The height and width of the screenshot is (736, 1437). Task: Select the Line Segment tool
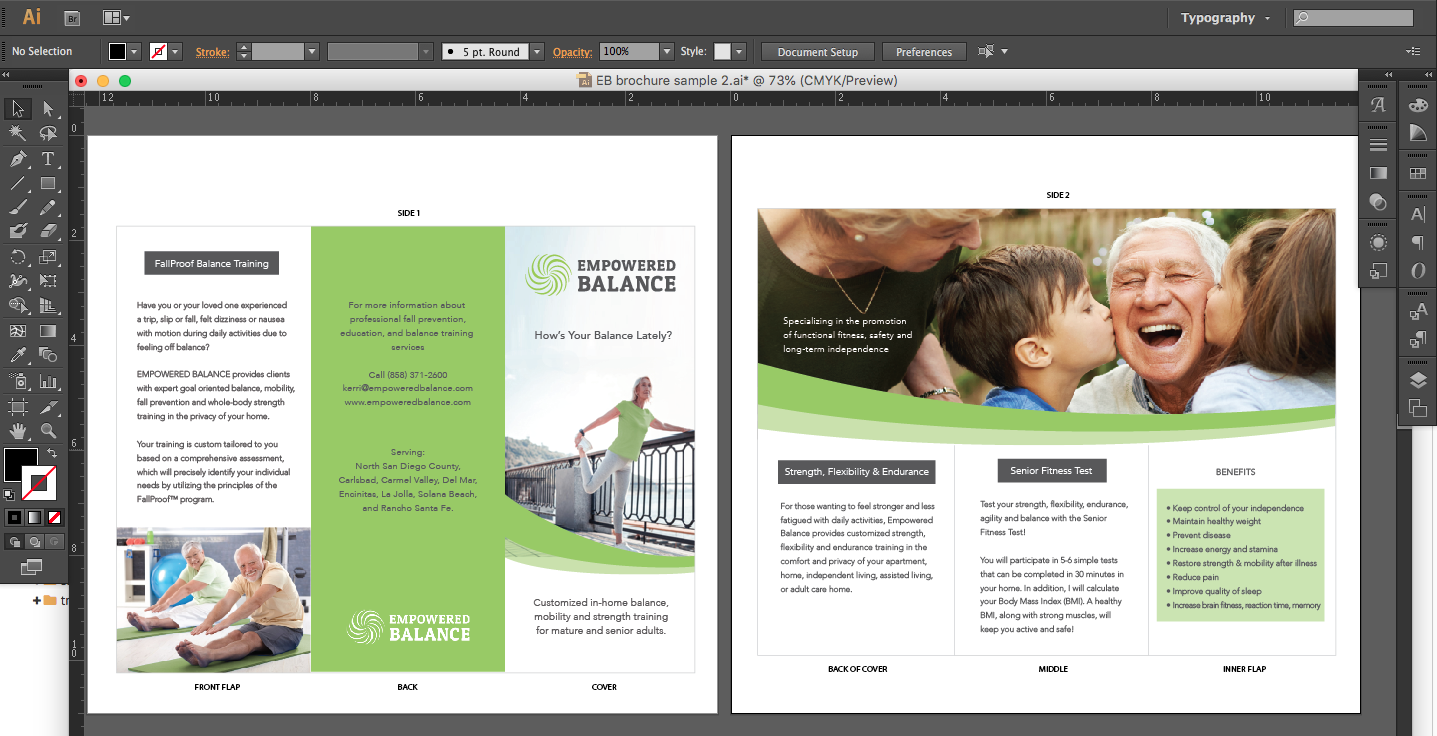coord(18,183)
